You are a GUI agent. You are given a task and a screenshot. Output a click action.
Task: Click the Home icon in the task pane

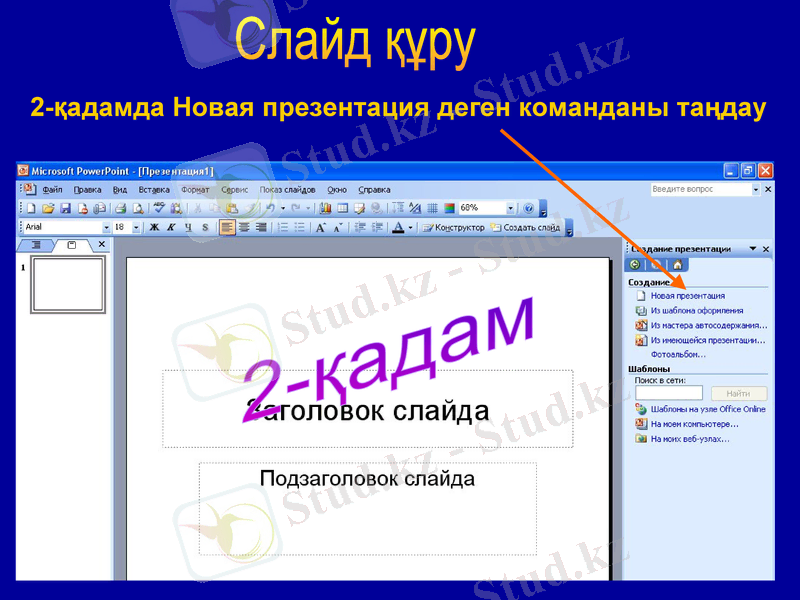point(677,265)
